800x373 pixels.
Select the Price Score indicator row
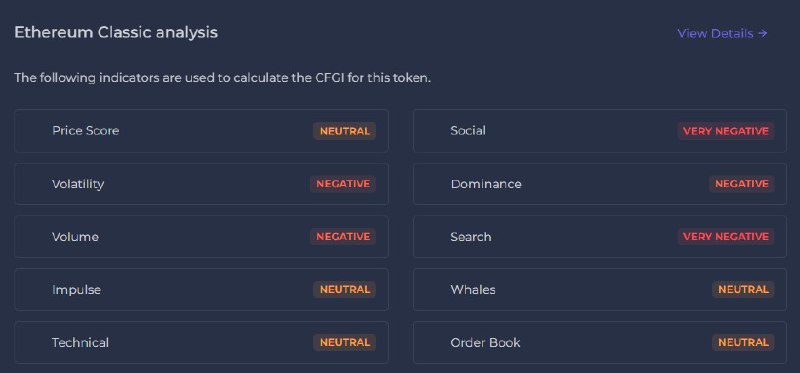click(x=202, y=131)
